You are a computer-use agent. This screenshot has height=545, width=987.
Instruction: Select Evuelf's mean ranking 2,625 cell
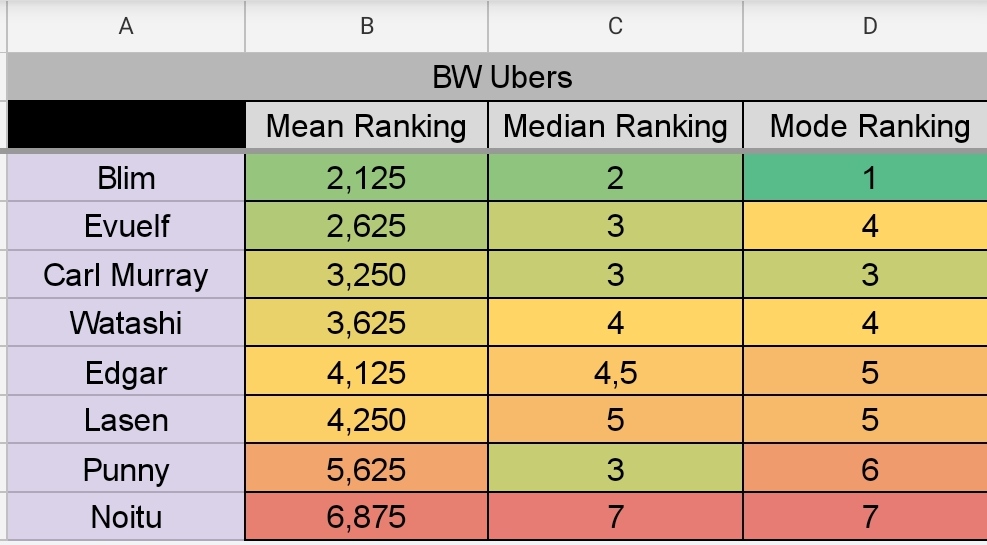pyautogui.click(x=366, y=226)
